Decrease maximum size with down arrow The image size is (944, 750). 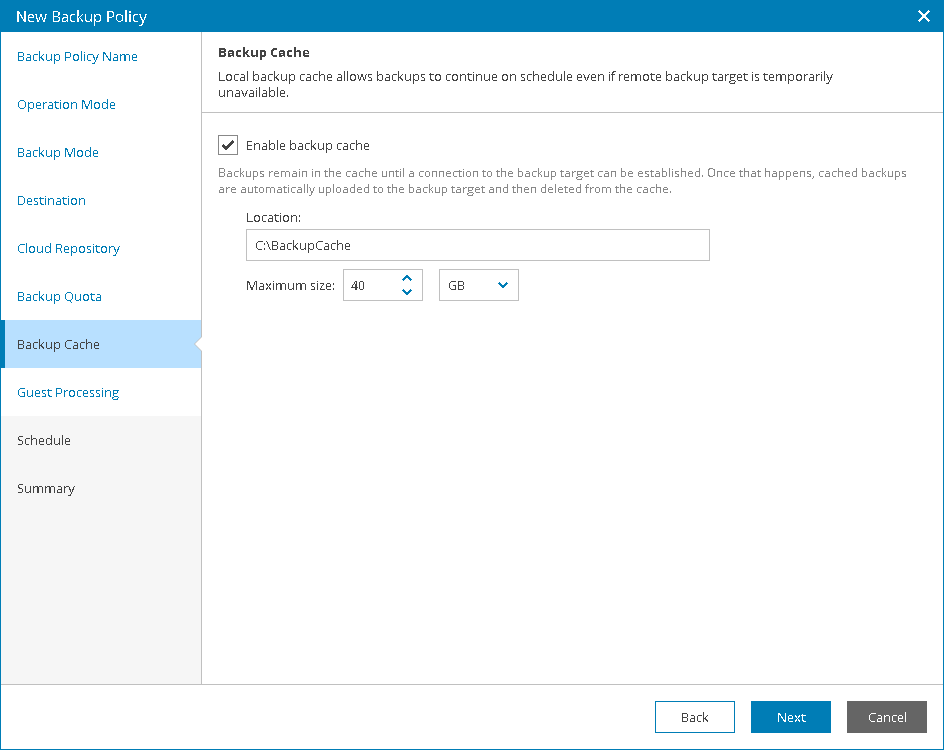coord(407,292)
